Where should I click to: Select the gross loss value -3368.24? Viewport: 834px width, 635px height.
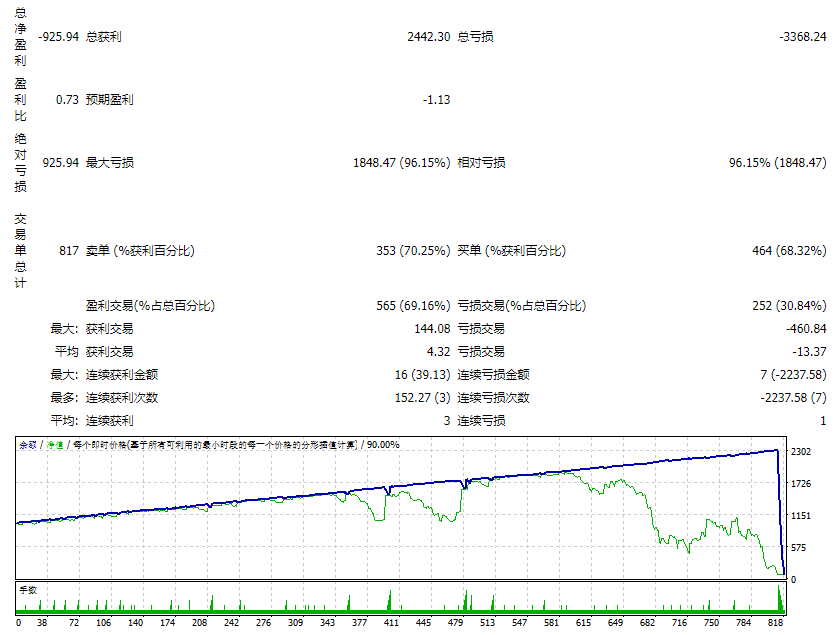(803, 37)
